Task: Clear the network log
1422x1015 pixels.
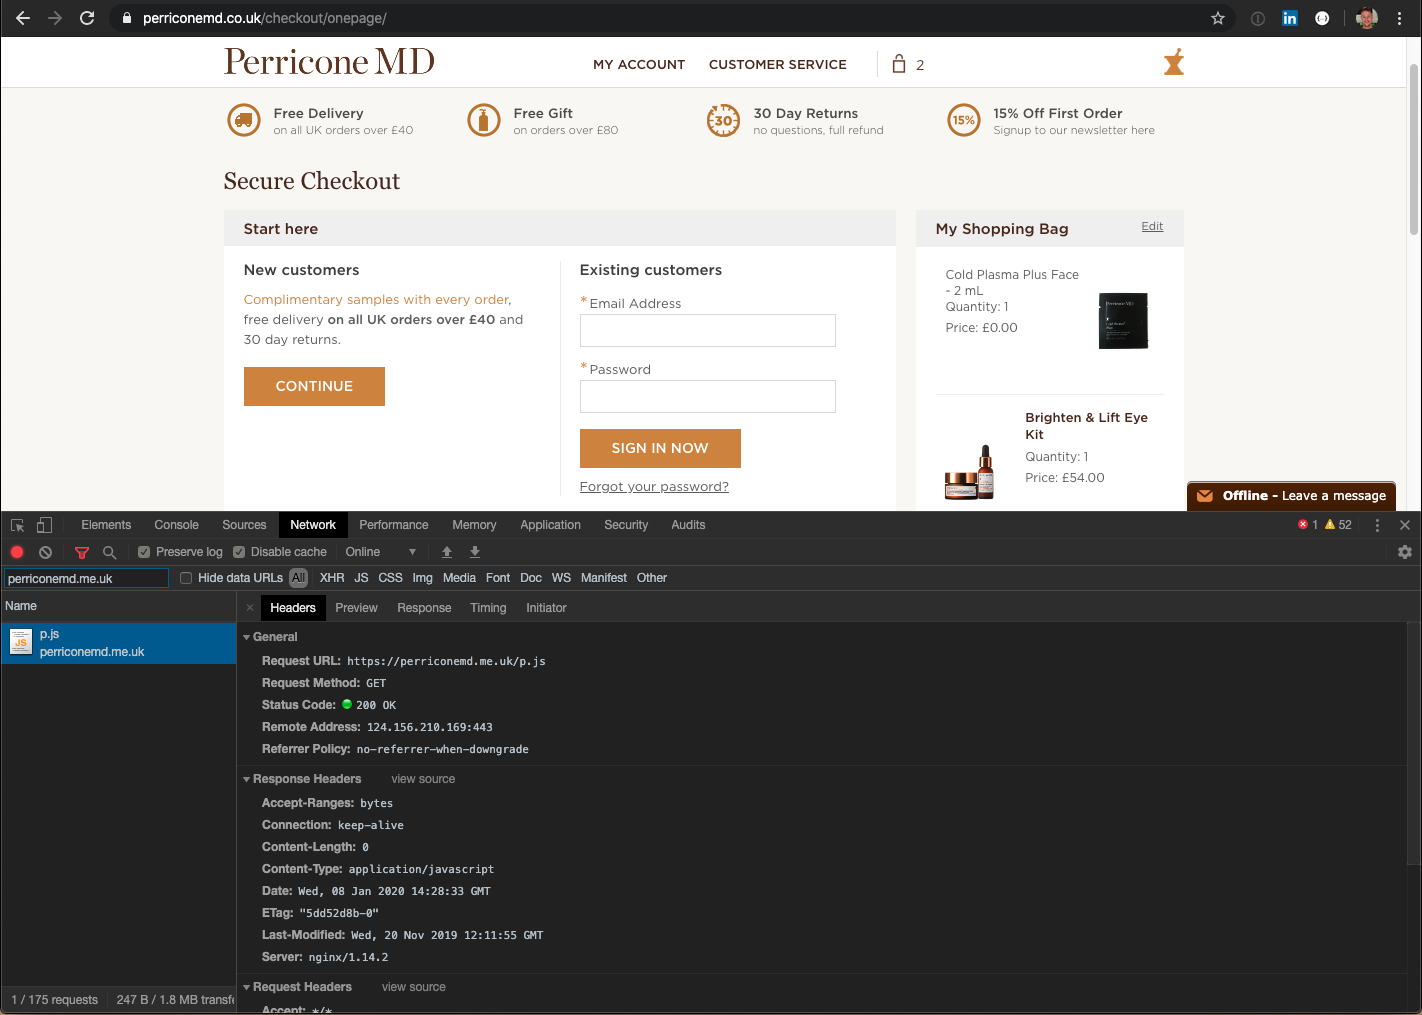Action: (45, 552)
